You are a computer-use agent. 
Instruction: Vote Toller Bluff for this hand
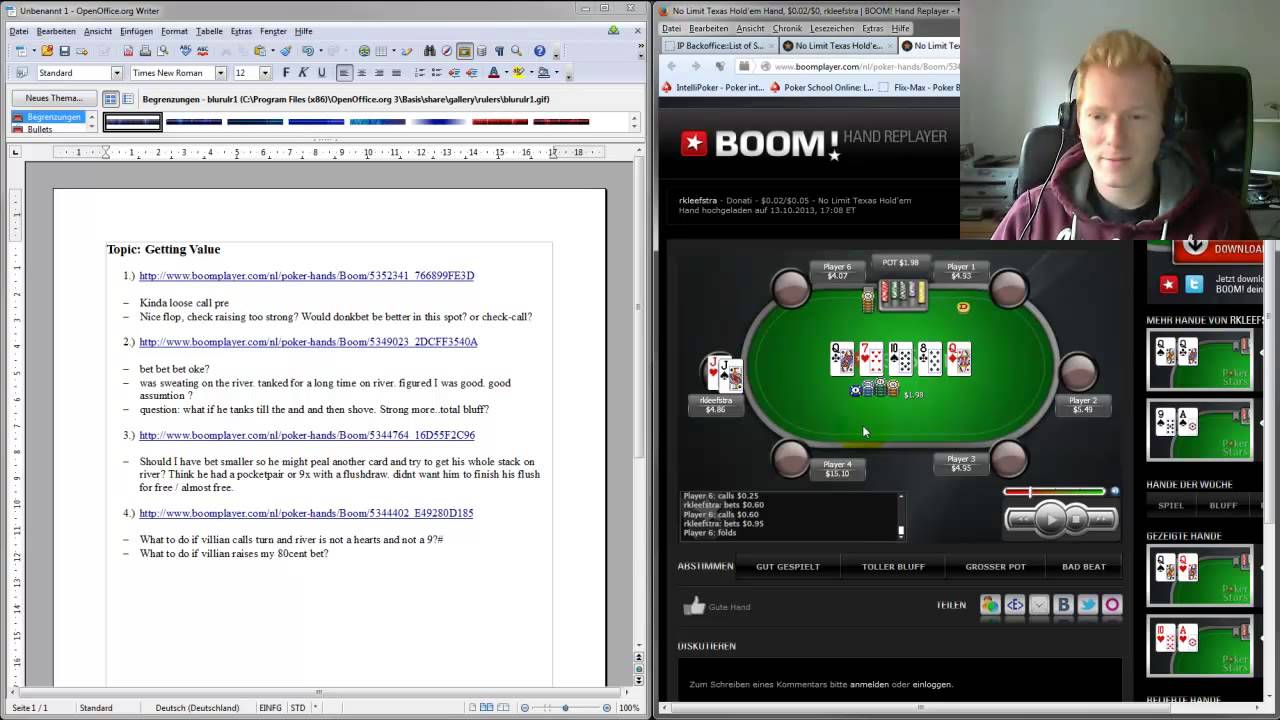click(893, 566)
